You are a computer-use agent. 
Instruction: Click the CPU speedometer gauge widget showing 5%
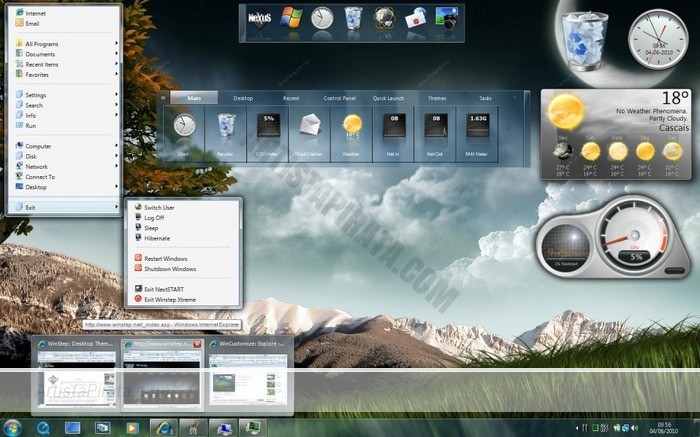coord(633,237)
